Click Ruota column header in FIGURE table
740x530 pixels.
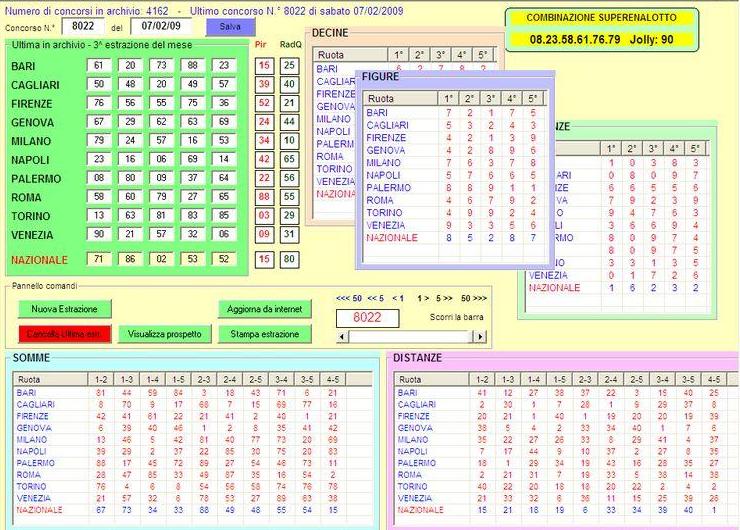[x=400, y=99]
